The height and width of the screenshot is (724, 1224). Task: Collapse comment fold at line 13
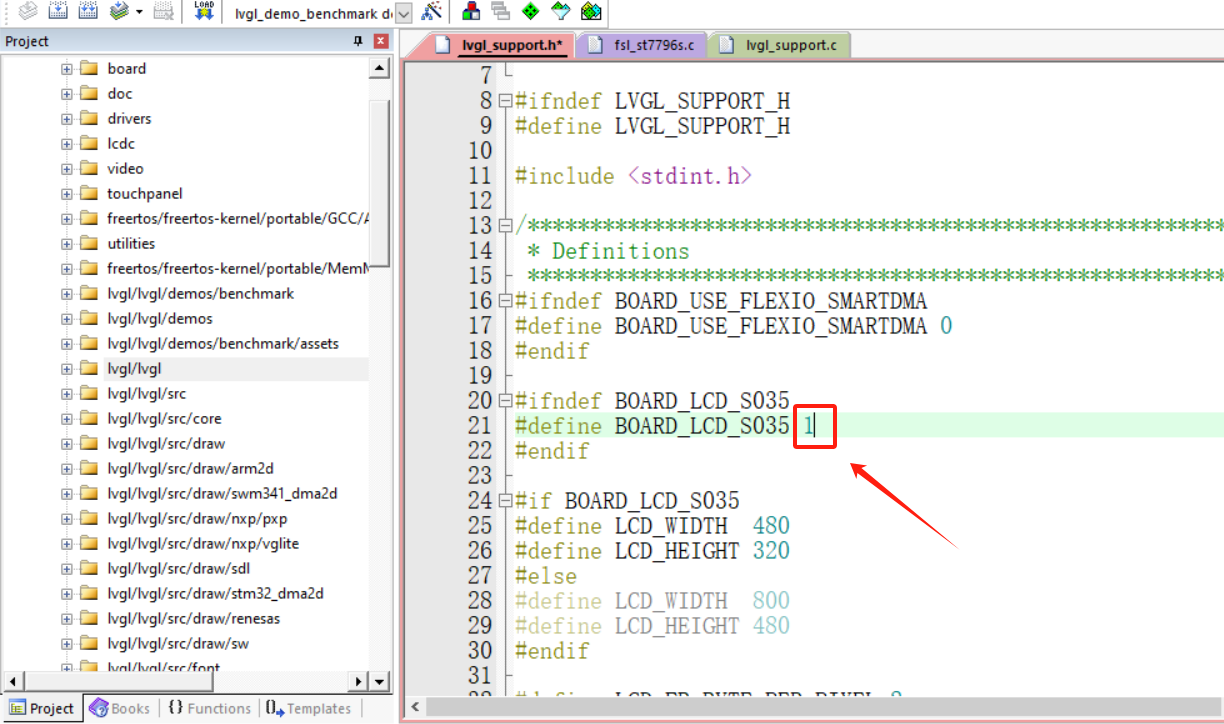tap(506, 226)
